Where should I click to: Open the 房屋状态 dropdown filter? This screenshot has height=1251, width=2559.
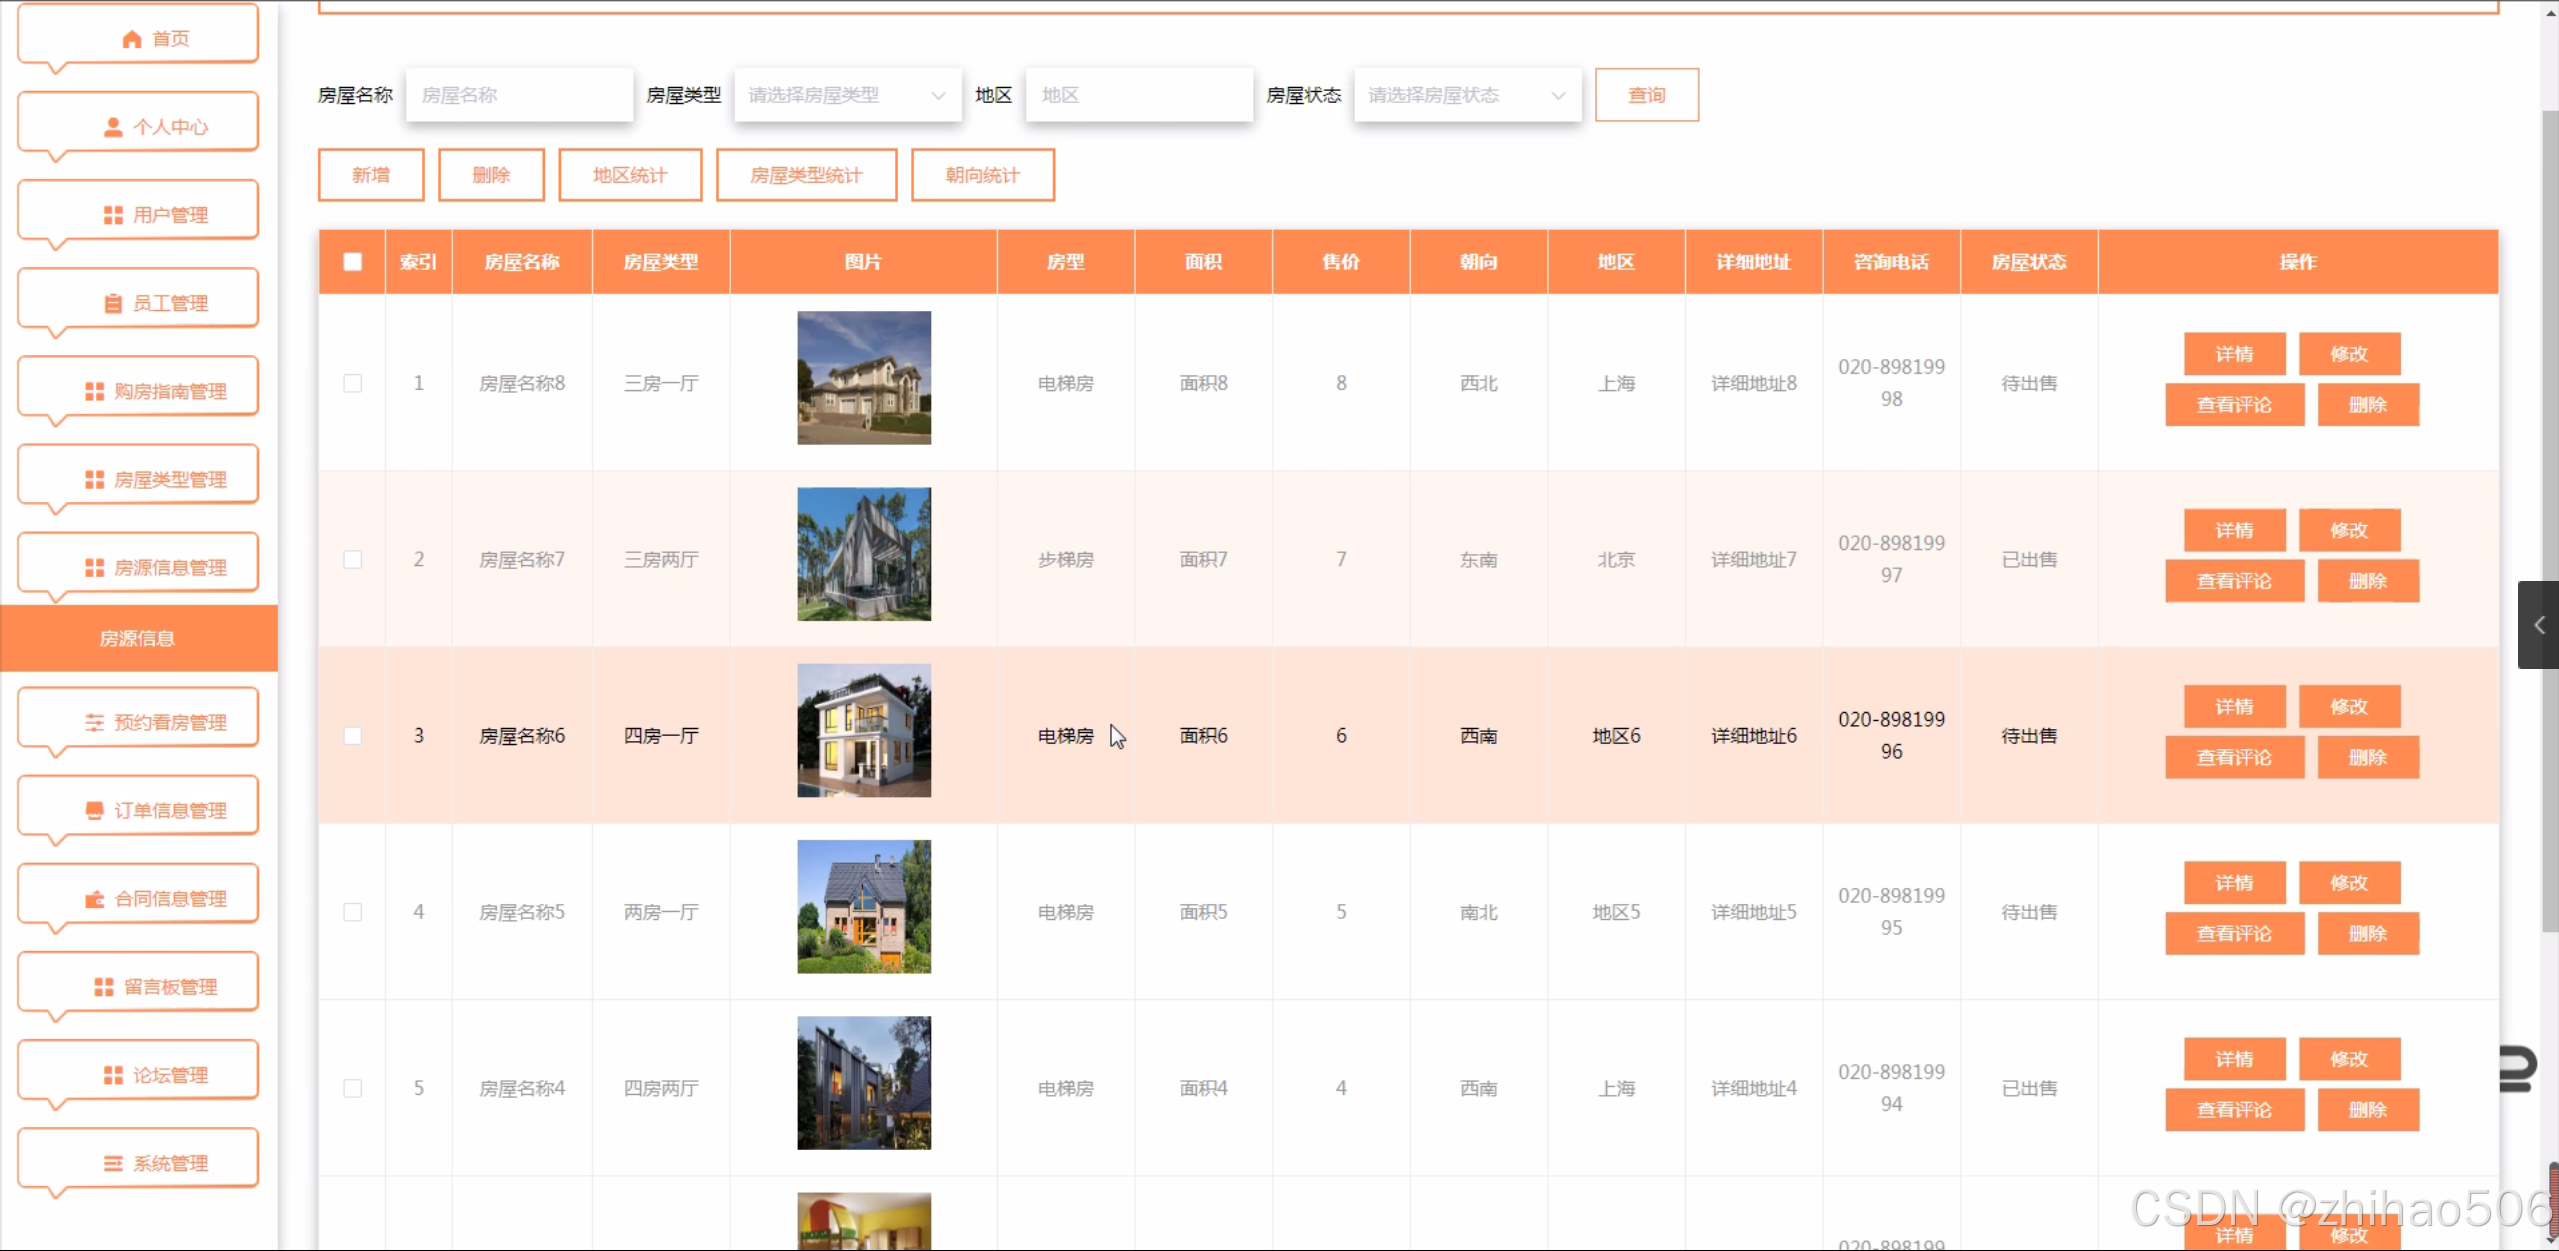(x=1466, y=95)
